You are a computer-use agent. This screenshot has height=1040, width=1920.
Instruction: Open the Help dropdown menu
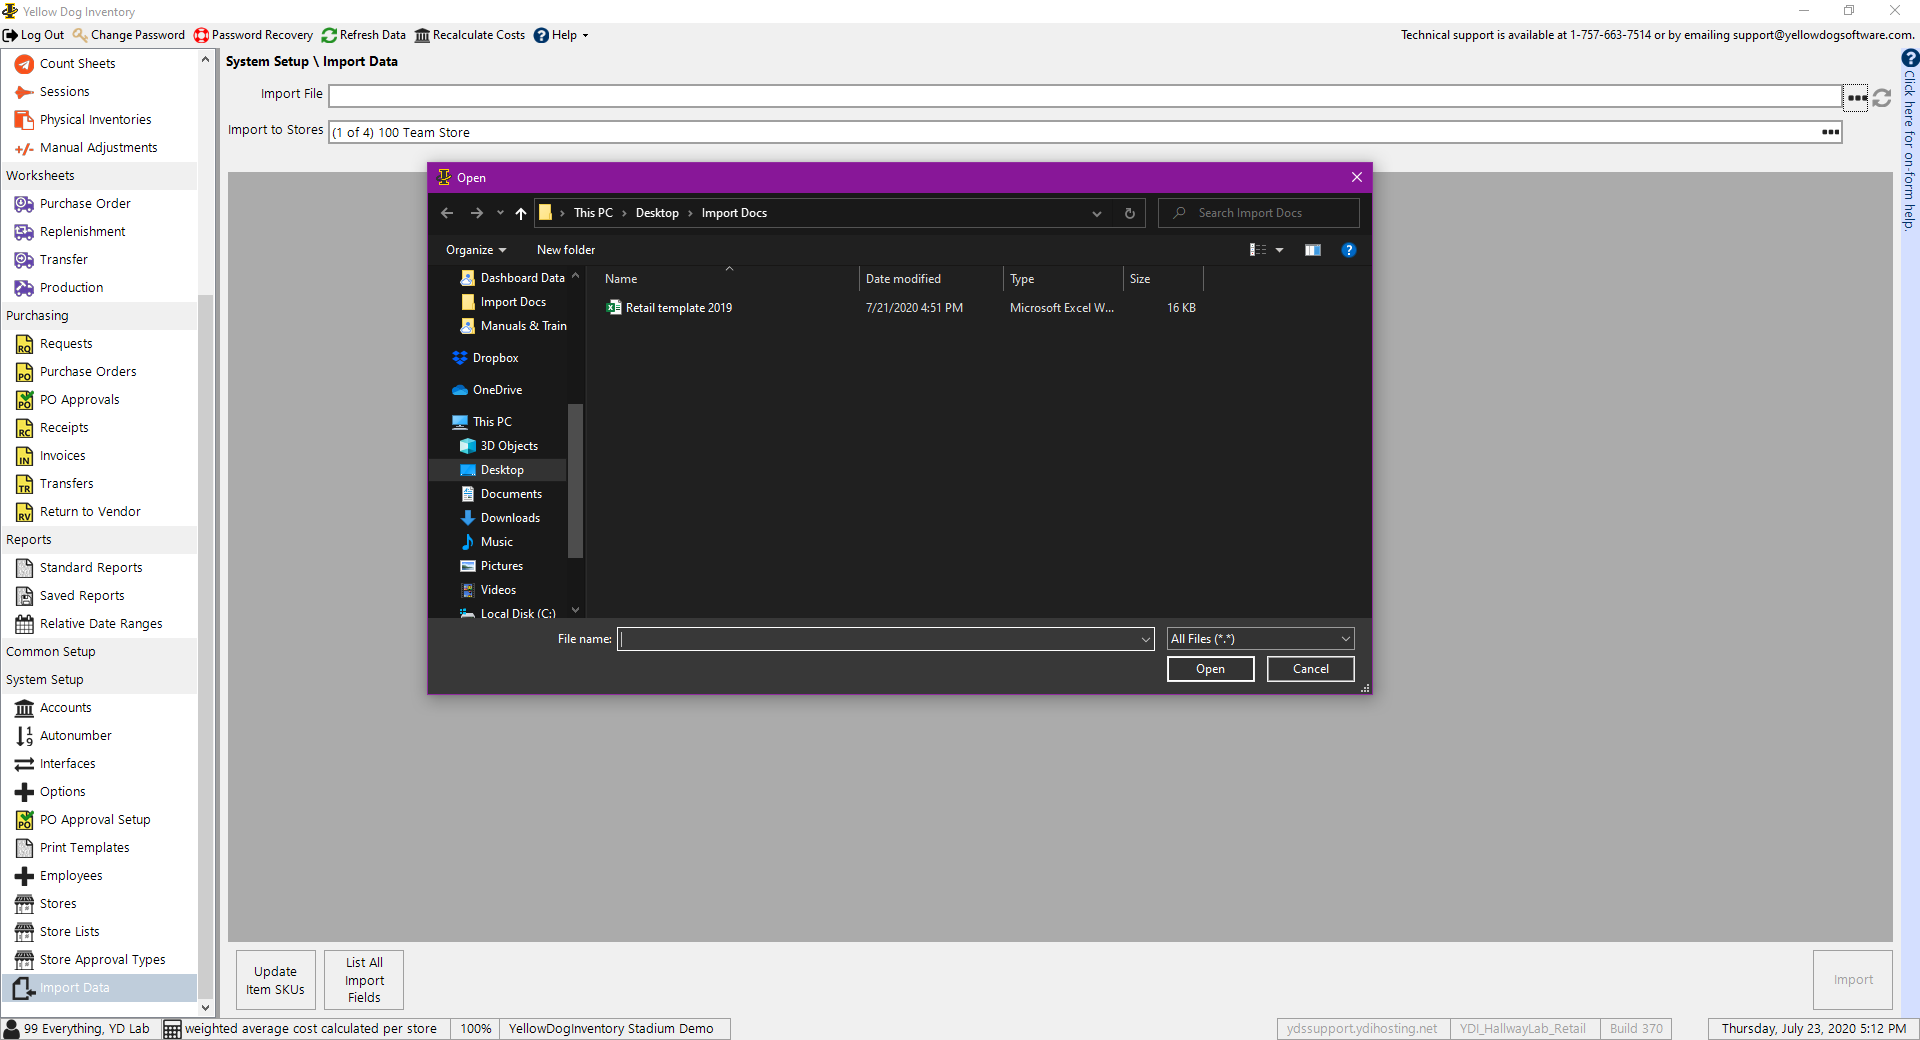[561, 35]
